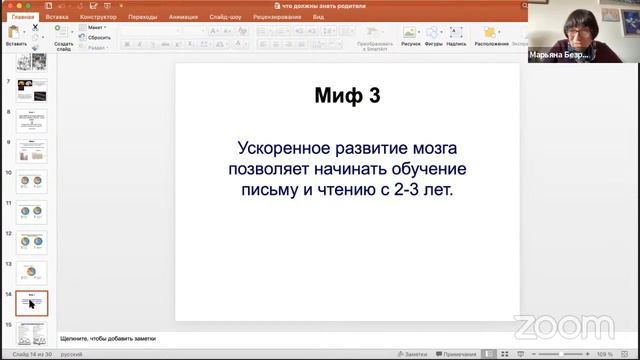
Task: Open the Переходы tab
Action: [142, 17]
